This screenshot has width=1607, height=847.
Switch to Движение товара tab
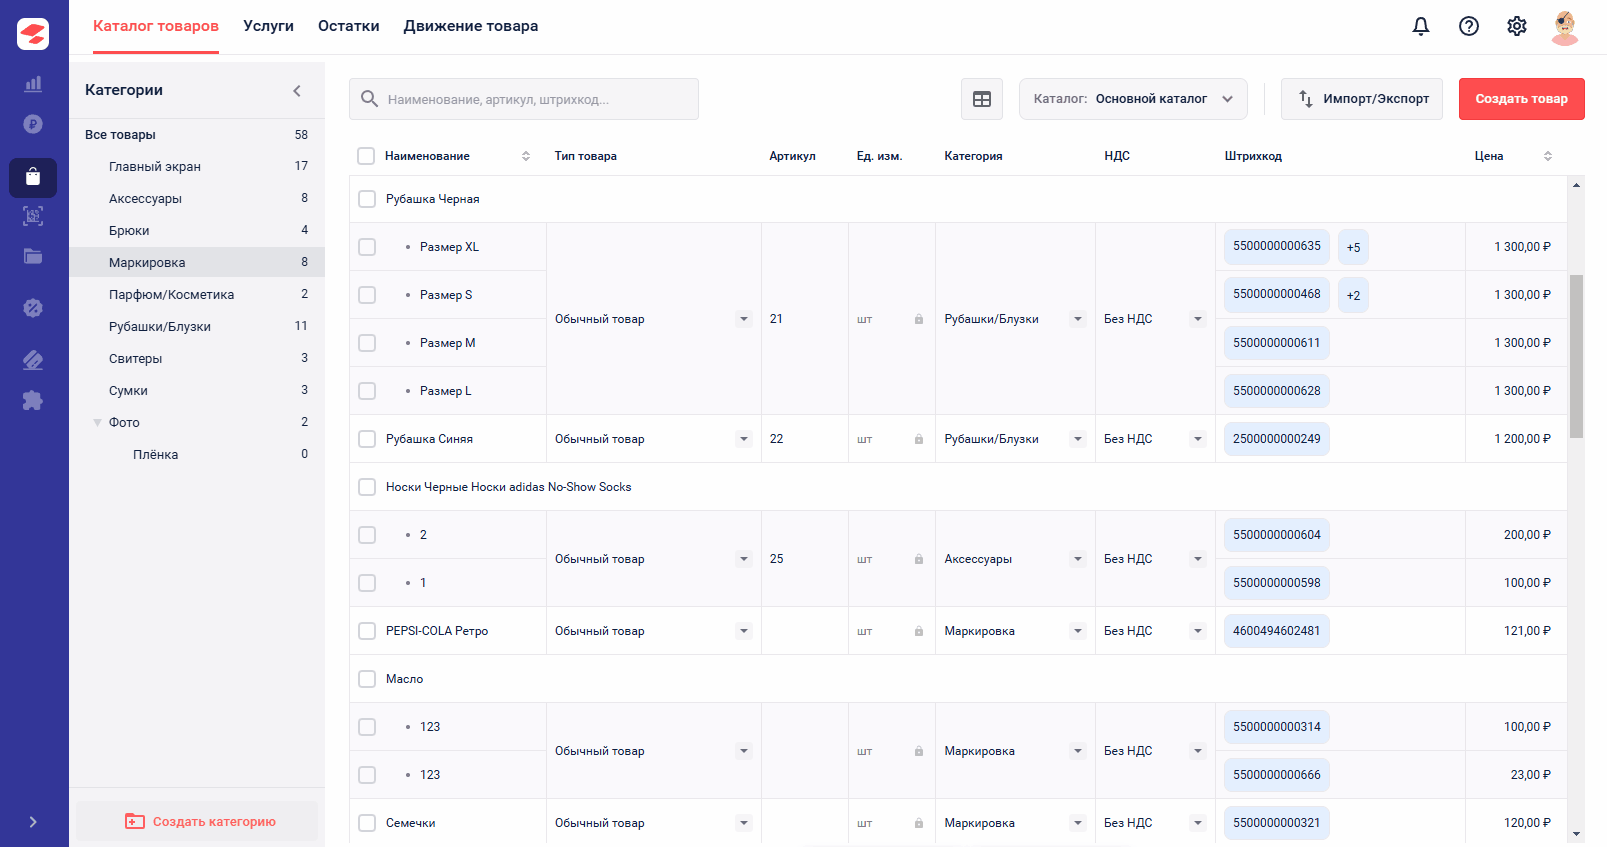pos(471,26)
